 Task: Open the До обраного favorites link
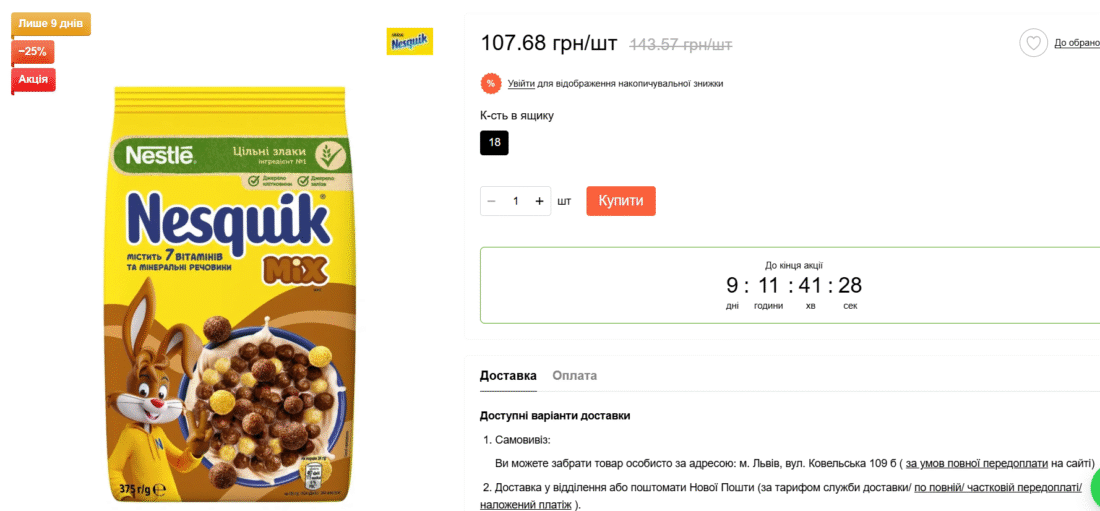[x=1077, y=44]
